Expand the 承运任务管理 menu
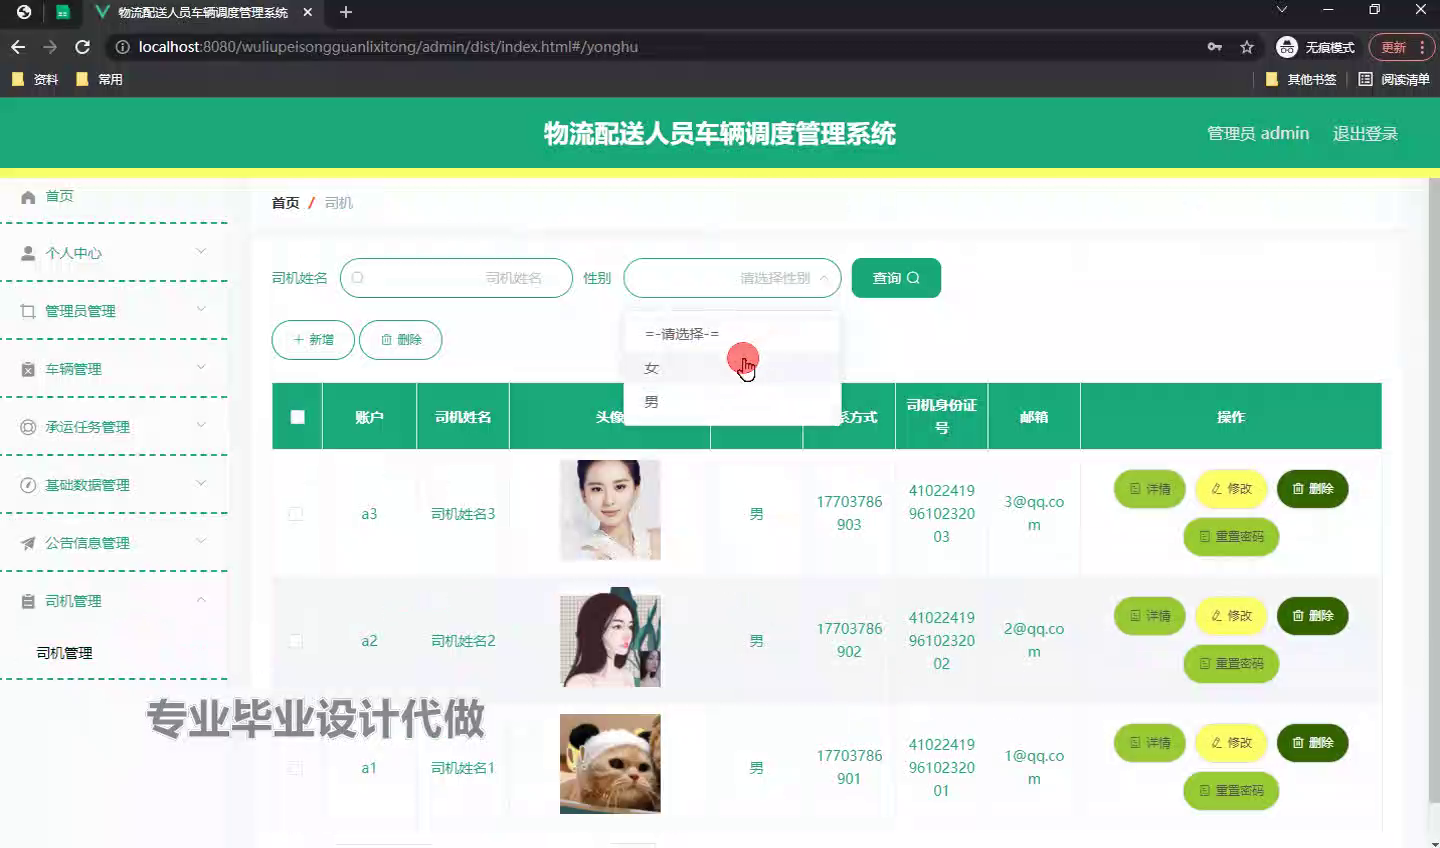The width and height of the screenshot is (1440, 848). click(x=114, y=427)
